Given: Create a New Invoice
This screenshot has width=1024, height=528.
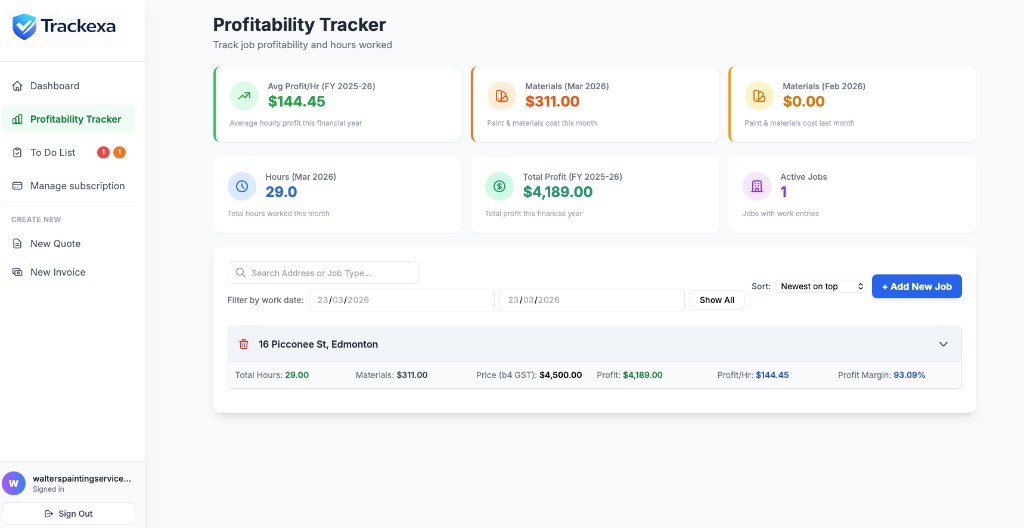Looking at the screenshot, I should [x=69, y=272].
